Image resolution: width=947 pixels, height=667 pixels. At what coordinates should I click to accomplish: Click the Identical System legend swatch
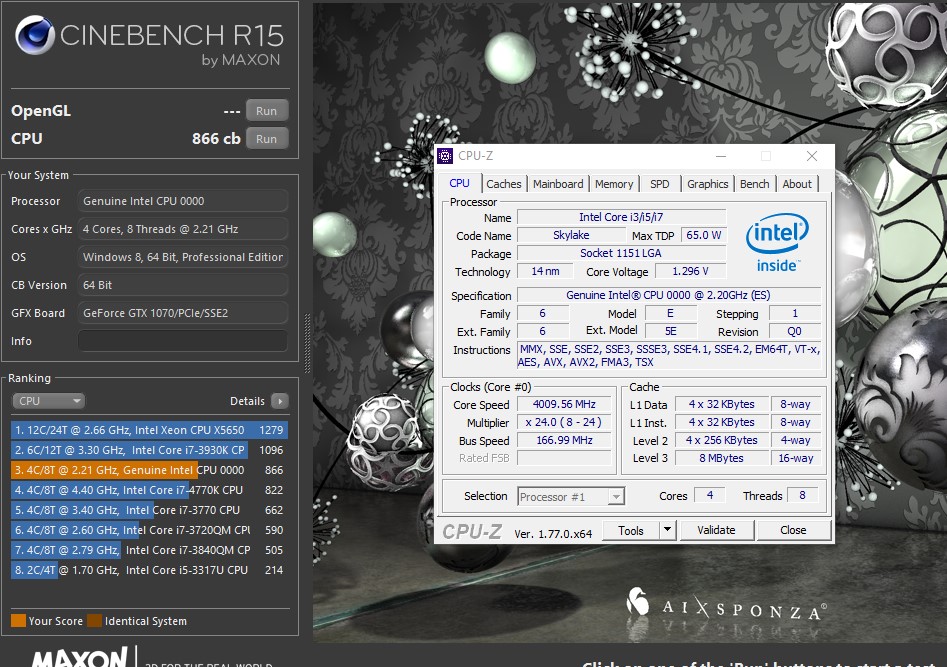pos(94,620)
